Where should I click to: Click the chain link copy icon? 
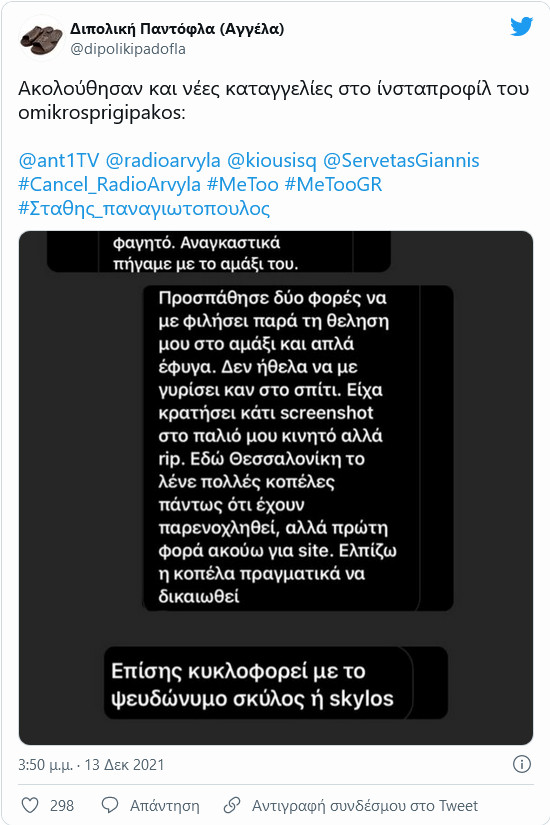232,805
